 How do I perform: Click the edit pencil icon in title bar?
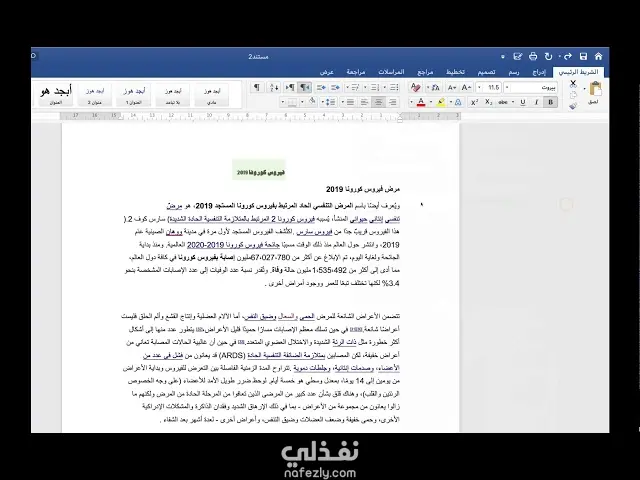(518, 56)
